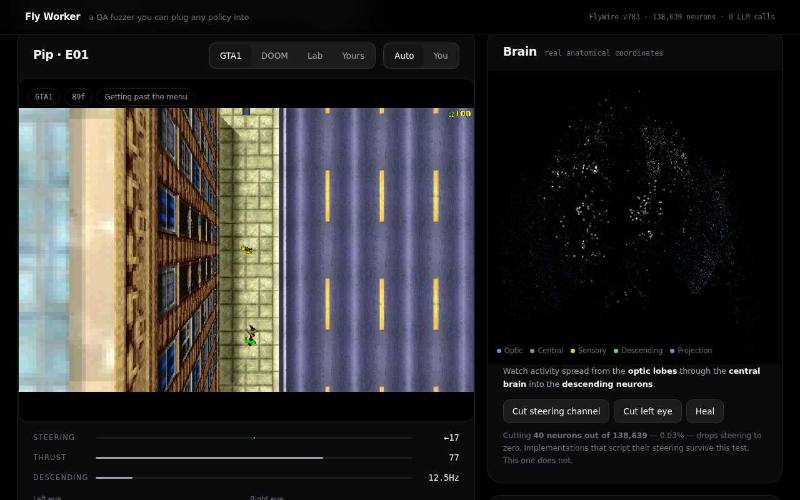Click the Brain panel heading
The height and width of the screenshot is (500, 800).
coord(519,52)
